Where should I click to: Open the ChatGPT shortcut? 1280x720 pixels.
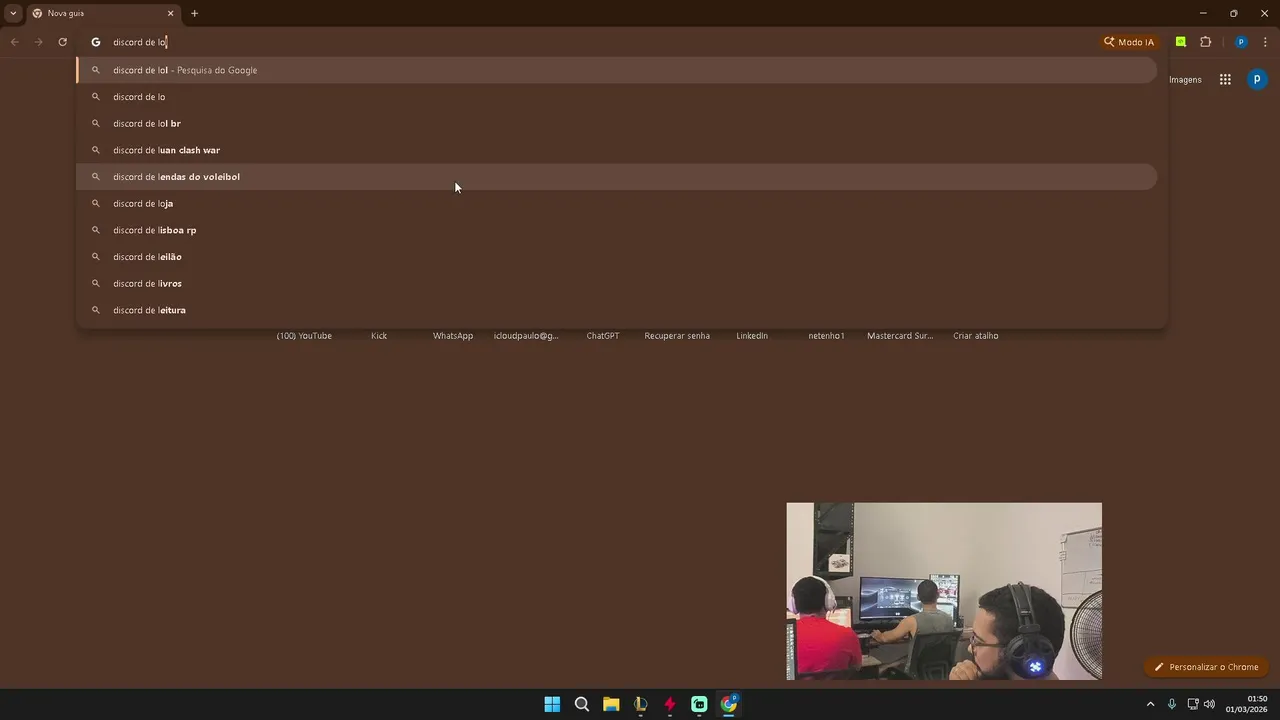pyautogui.click(x=603, y=336)
